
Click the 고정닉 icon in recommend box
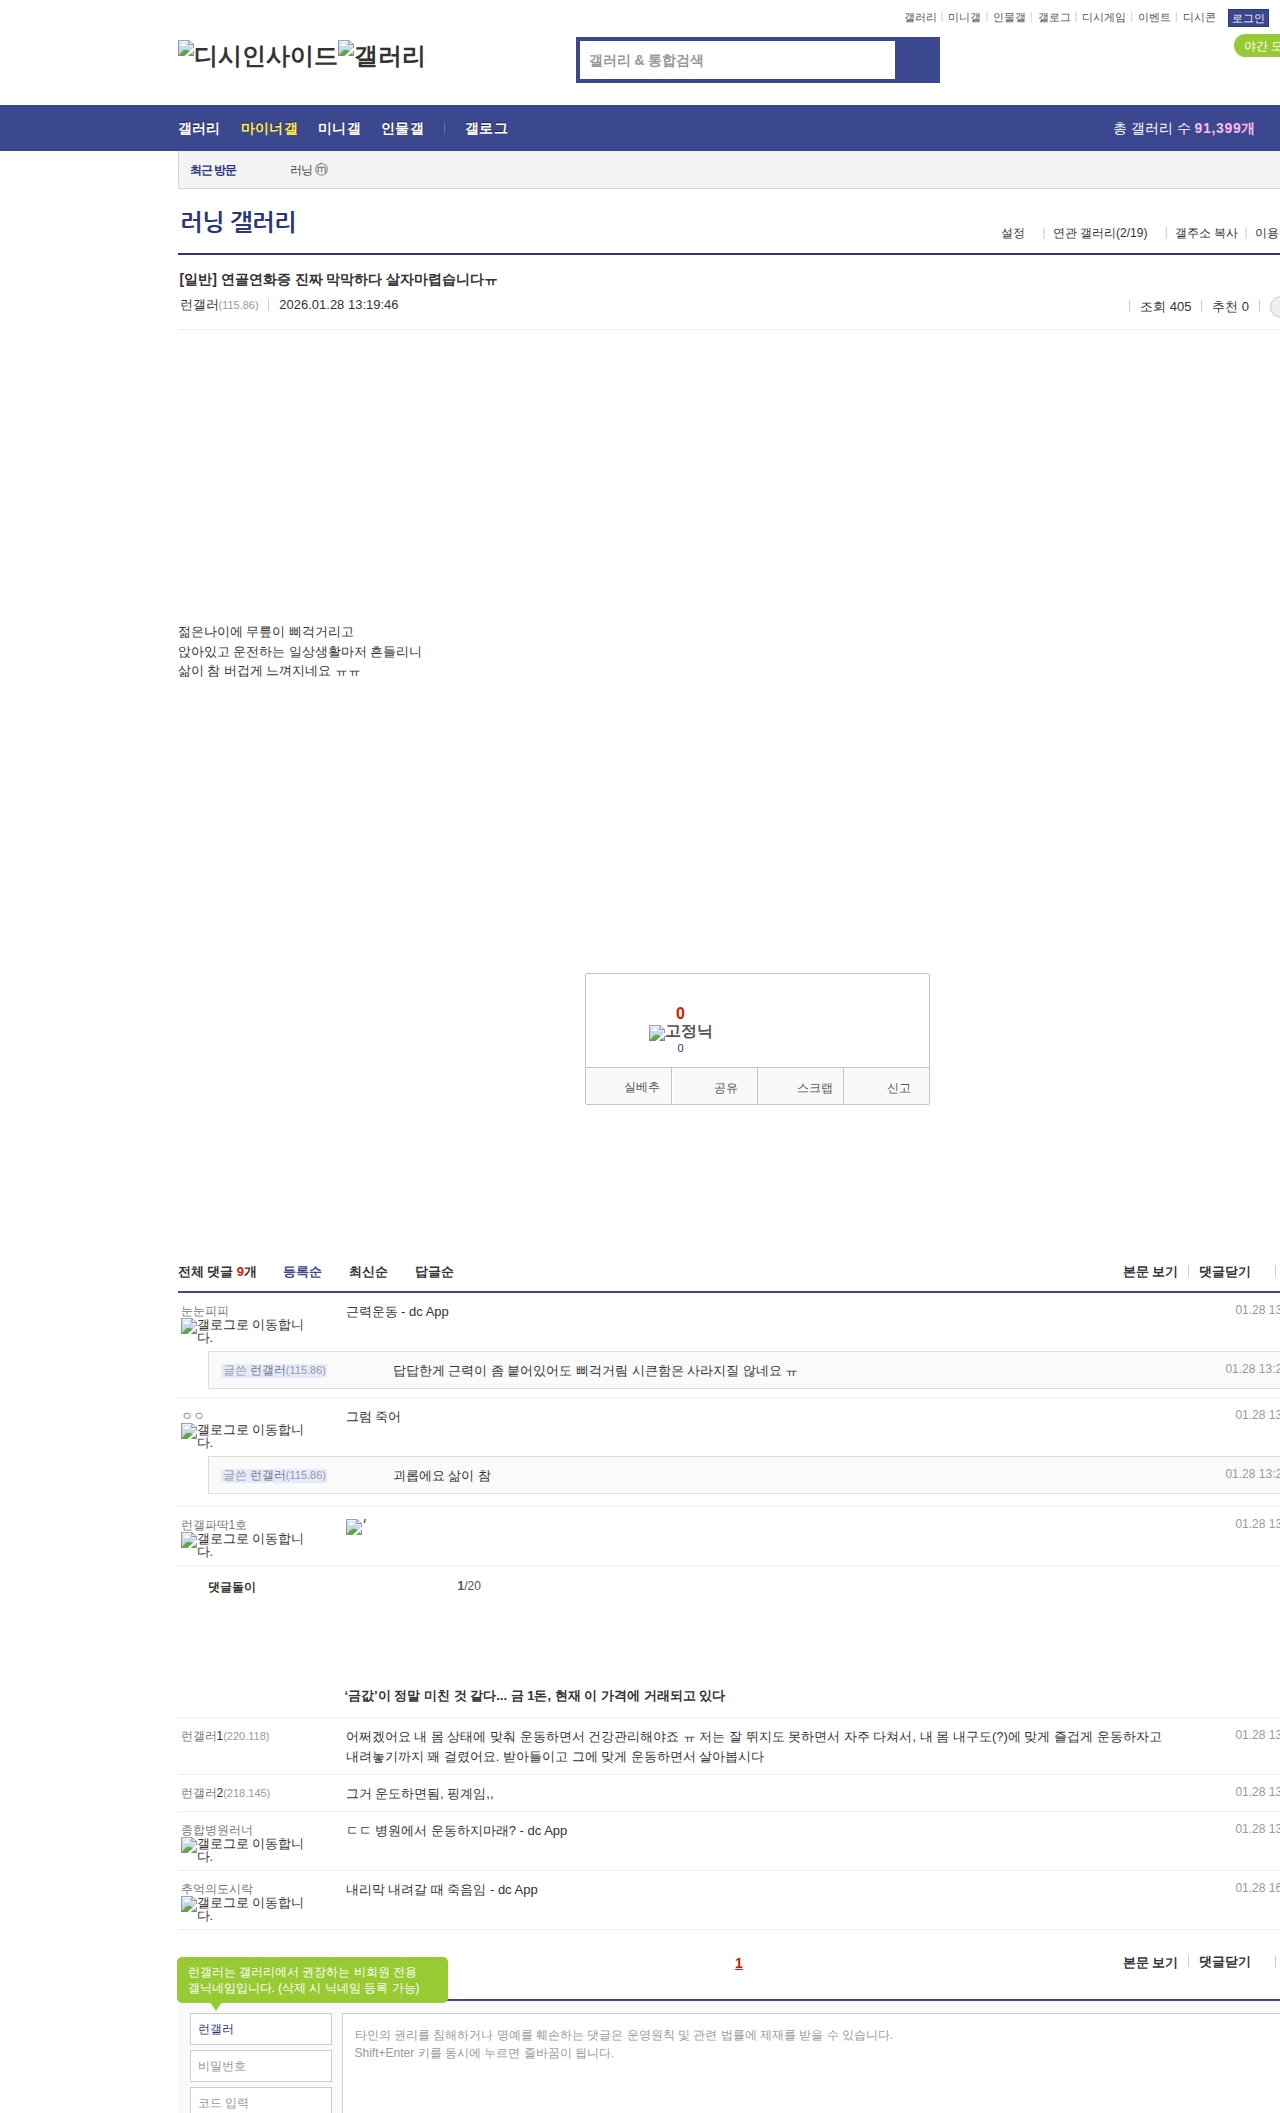[x=680, y=1032]
